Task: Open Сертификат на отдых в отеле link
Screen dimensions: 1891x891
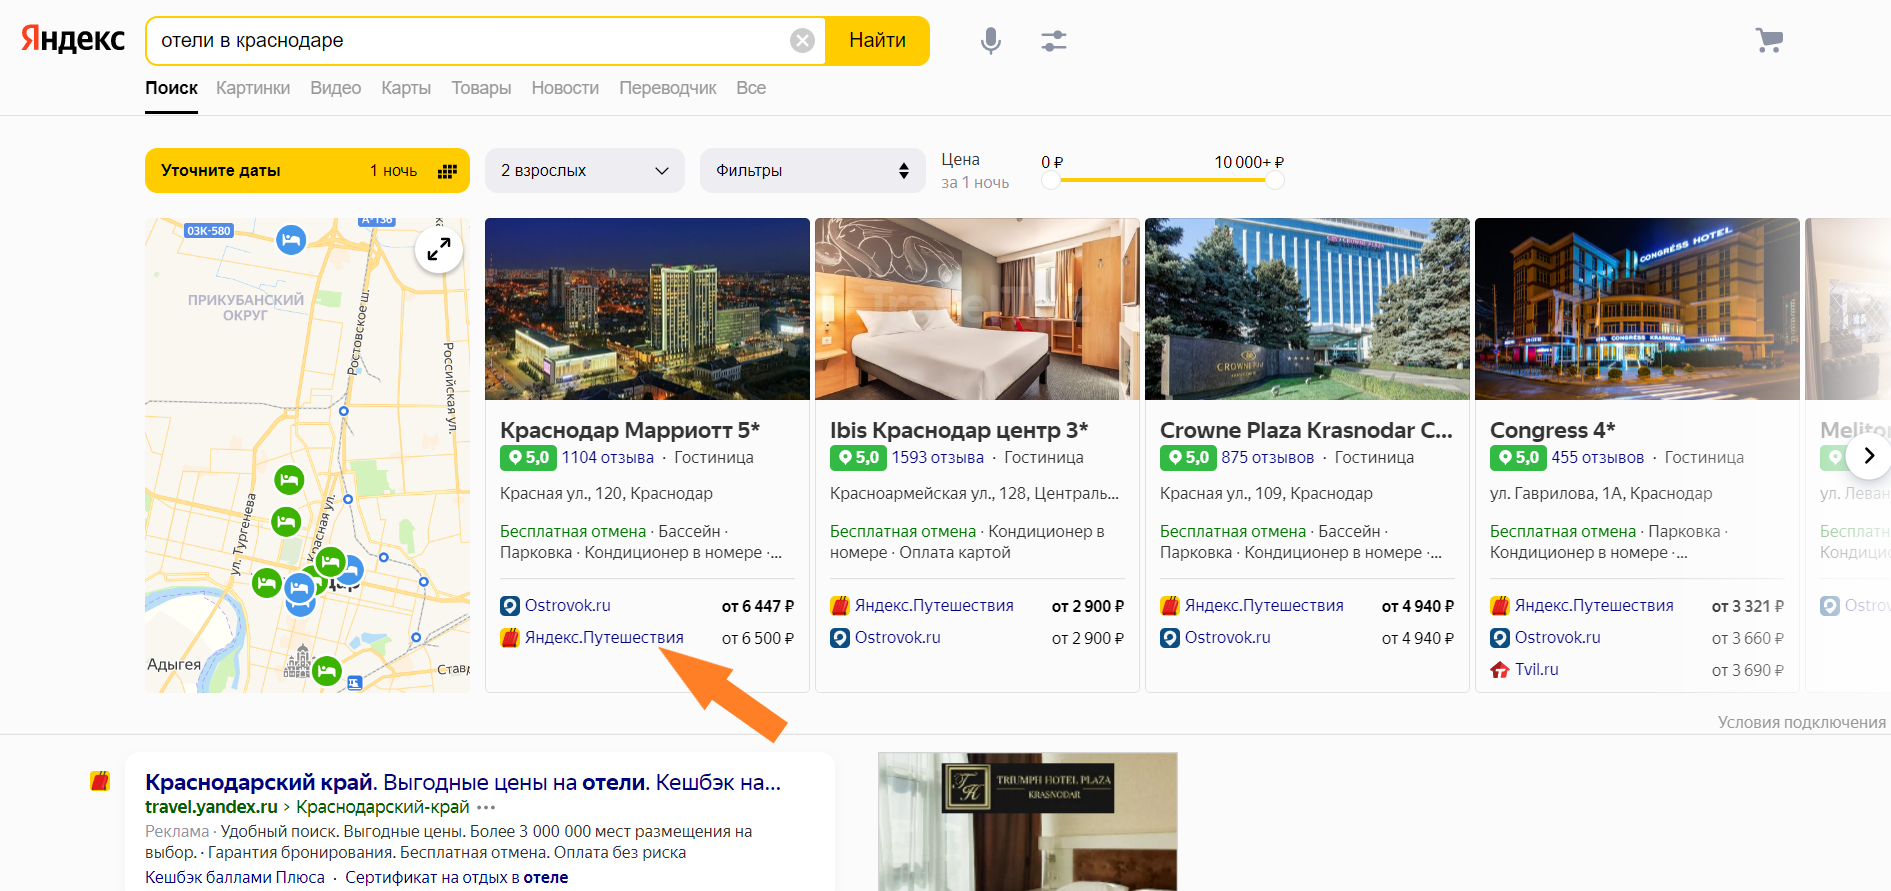Action: point(457,877)
